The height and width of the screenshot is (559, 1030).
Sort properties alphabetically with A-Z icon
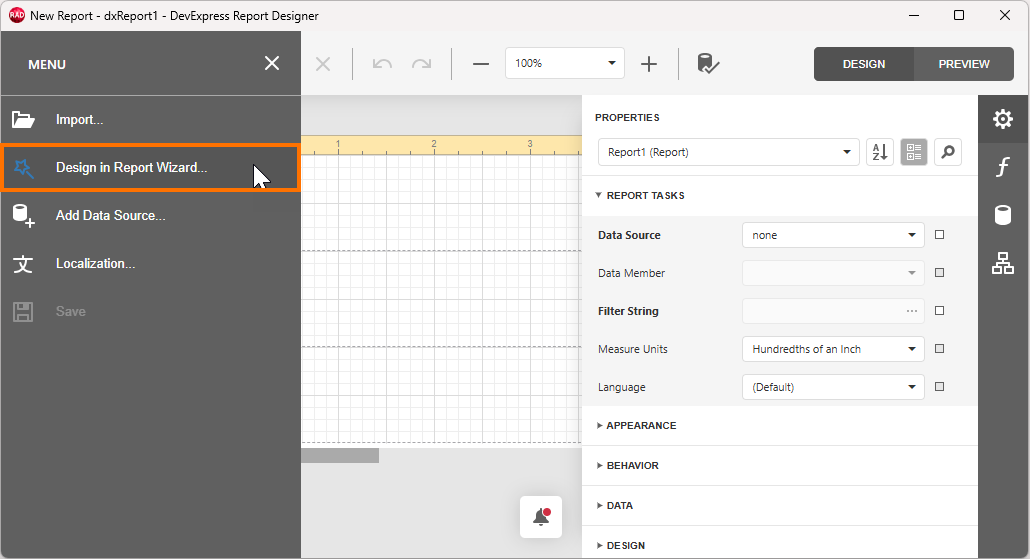[x=880, y=152]
